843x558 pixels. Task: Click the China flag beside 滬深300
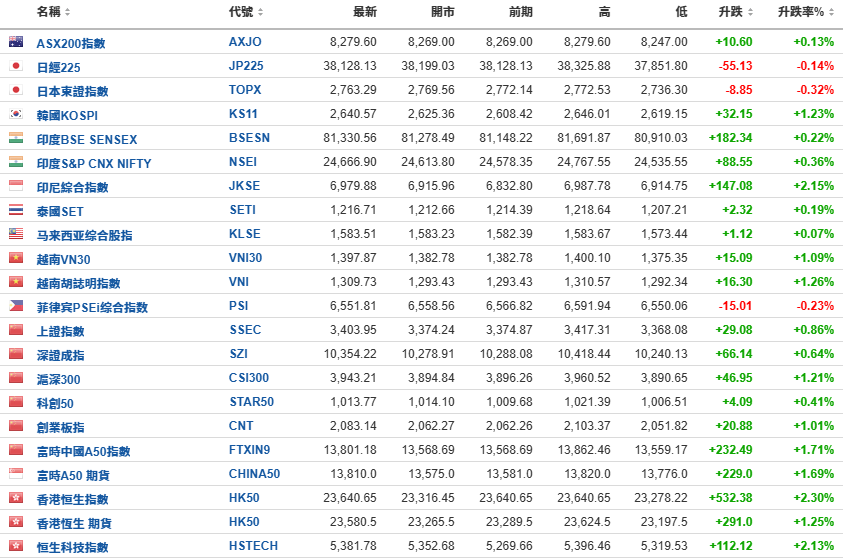tap(16, 378)
